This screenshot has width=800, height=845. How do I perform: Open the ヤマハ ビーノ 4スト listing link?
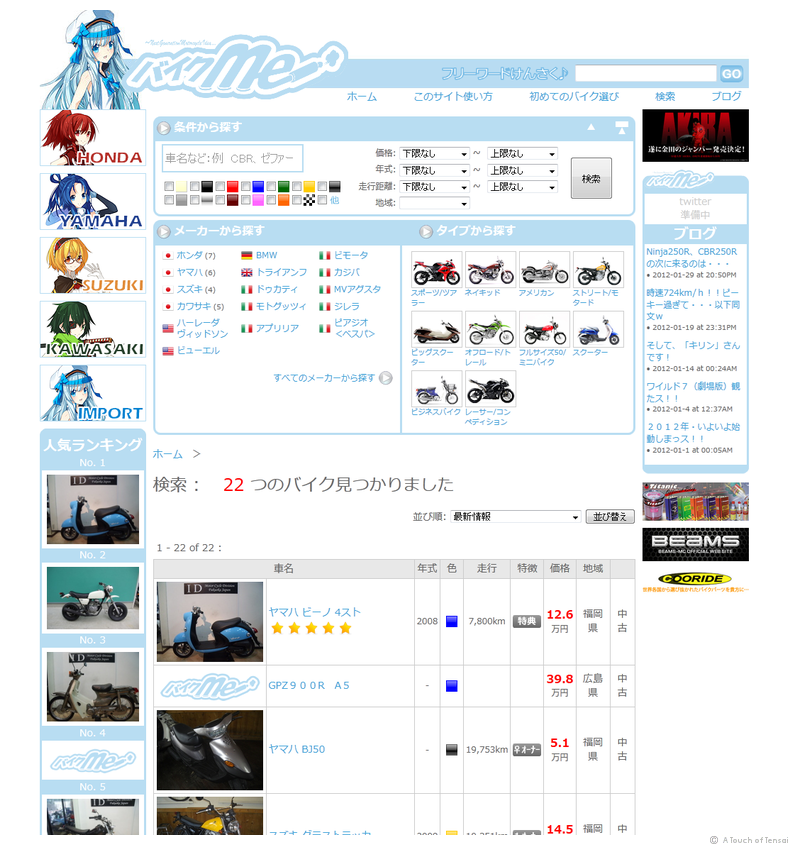314,612
